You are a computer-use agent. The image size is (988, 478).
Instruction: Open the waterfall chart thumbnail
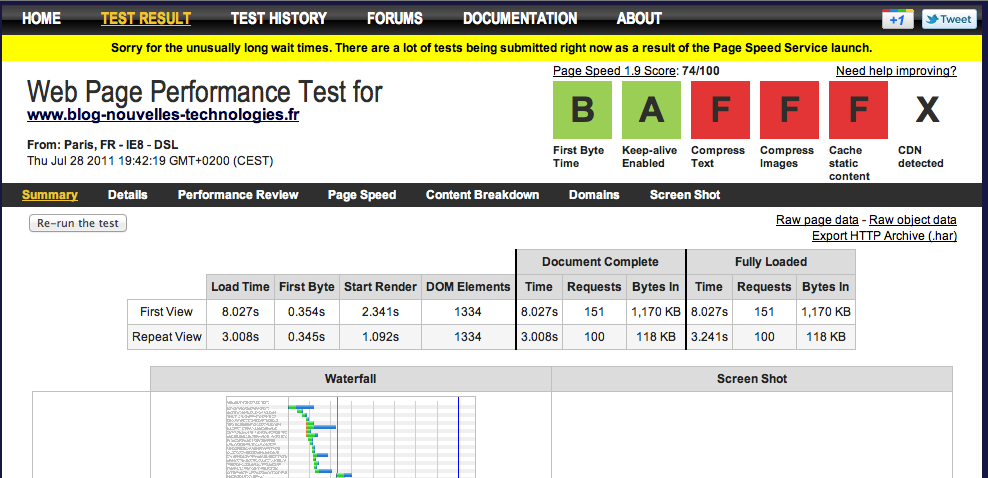tap(351, 436)
